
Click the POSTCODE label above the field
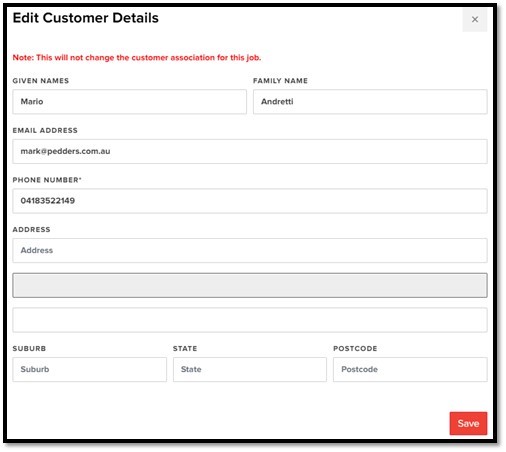pyautogui.click(x=355, y=349)
